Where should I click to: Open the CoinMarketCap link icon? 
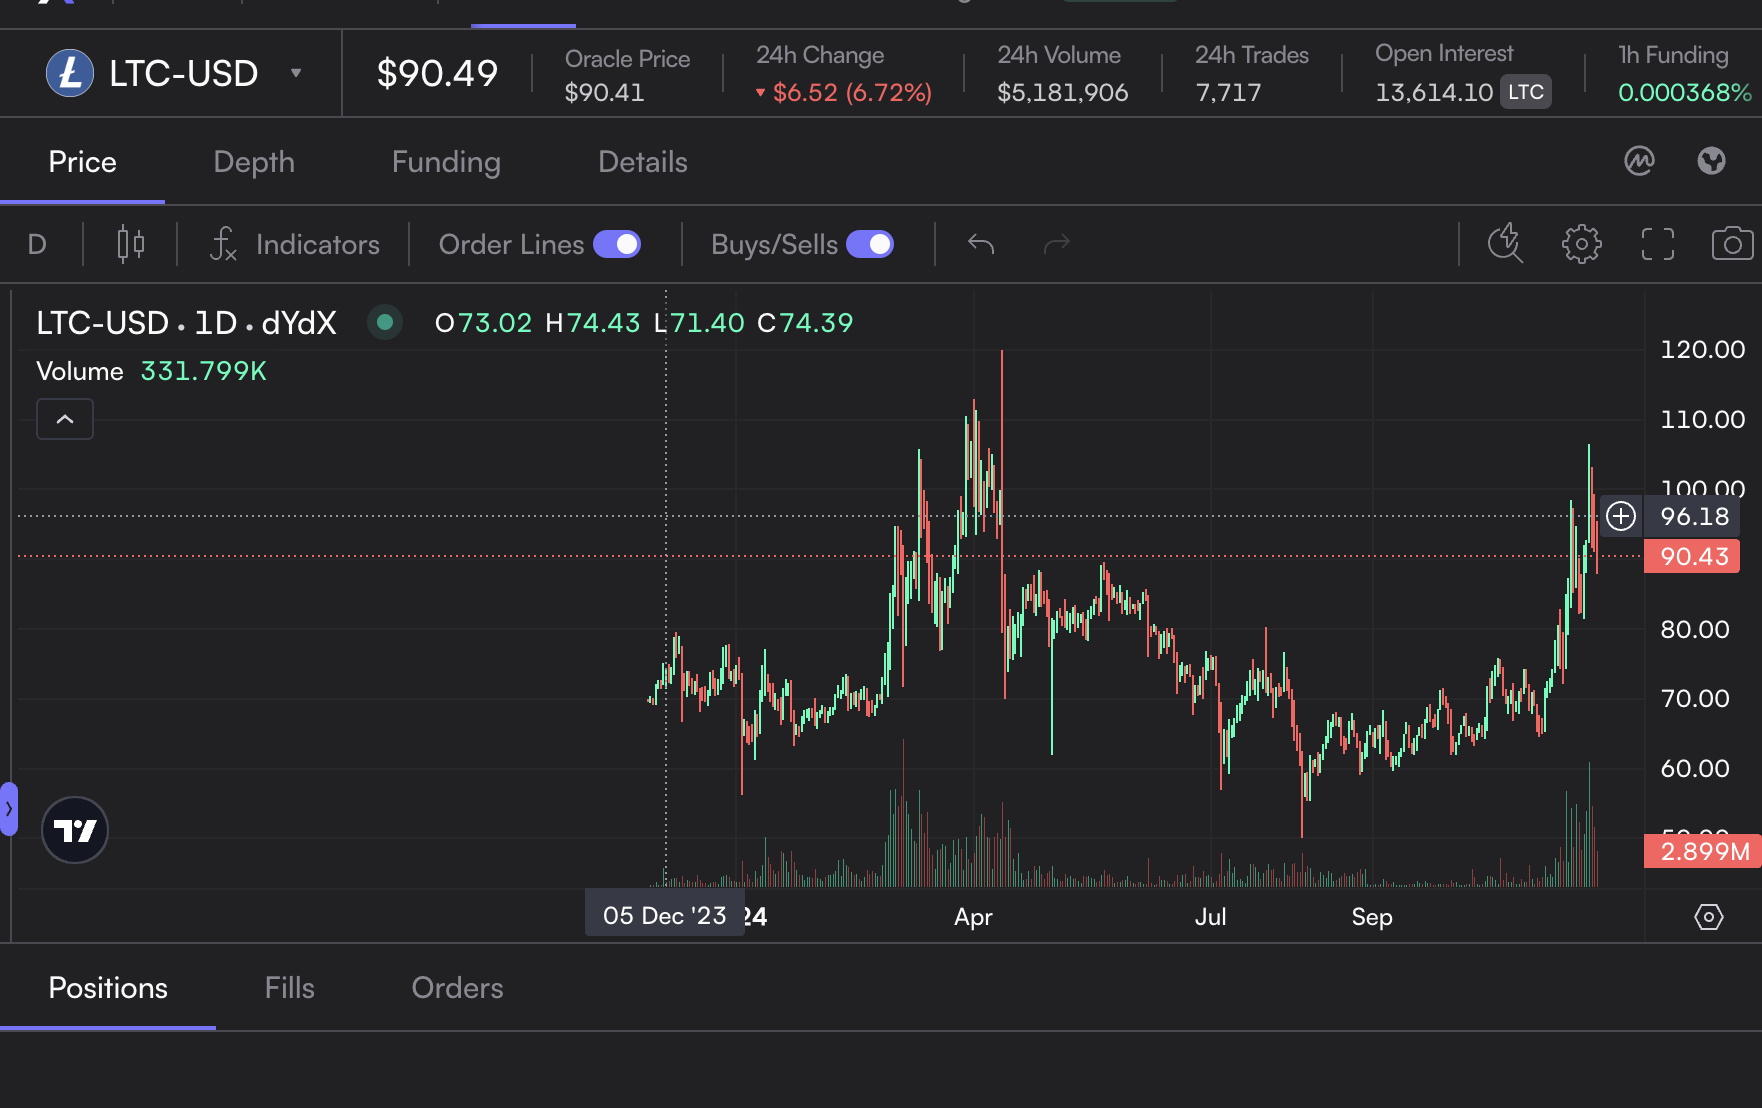tap(1639, 161)
